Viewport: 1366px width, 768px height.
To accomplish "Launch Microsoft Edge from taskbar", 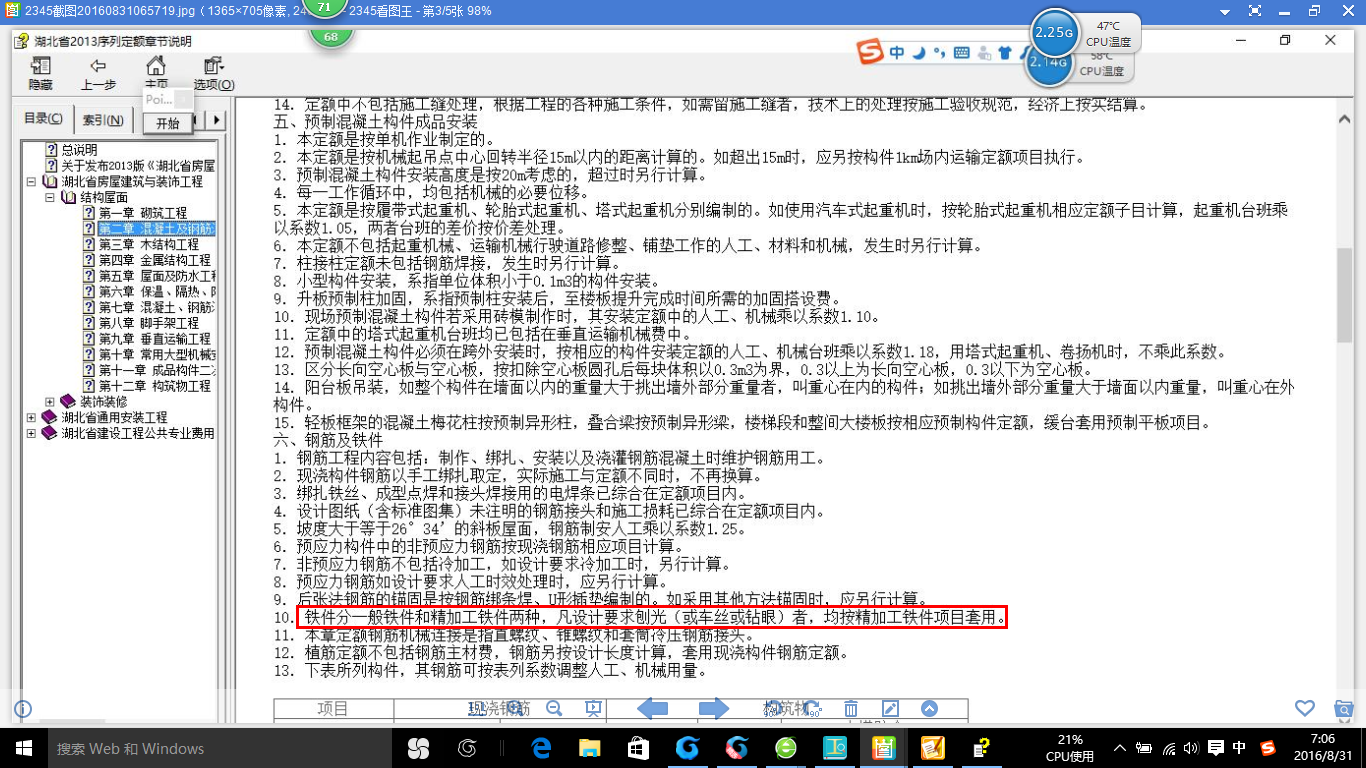I will tap(541, 748).
